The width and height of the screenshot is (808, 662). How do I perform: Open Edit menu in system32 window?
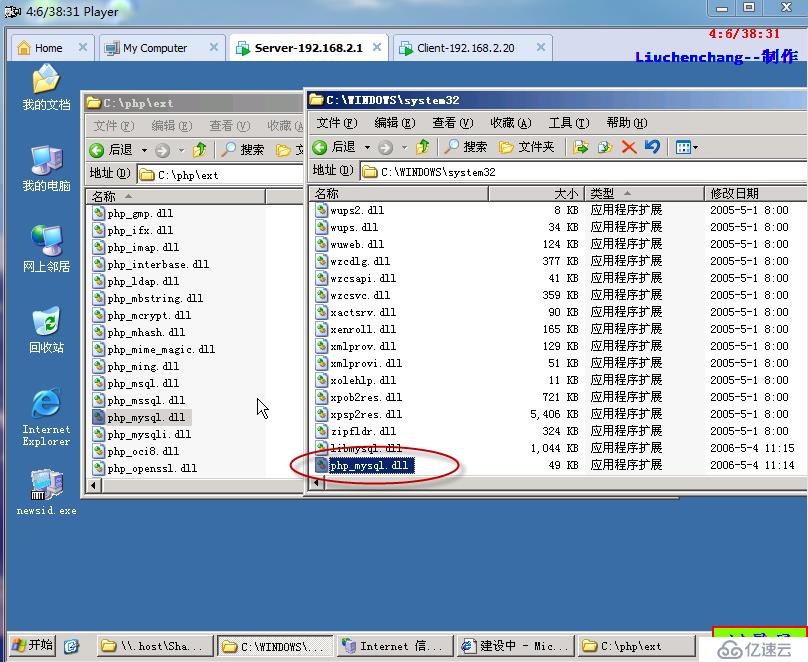pos(395,123)
